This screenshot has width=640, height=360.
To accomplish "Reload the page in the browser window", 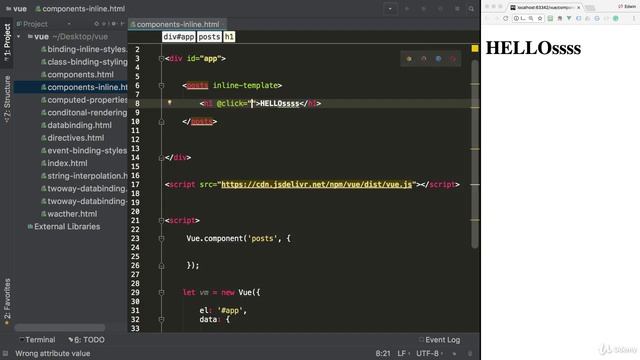I will click(x=505, y=18).
